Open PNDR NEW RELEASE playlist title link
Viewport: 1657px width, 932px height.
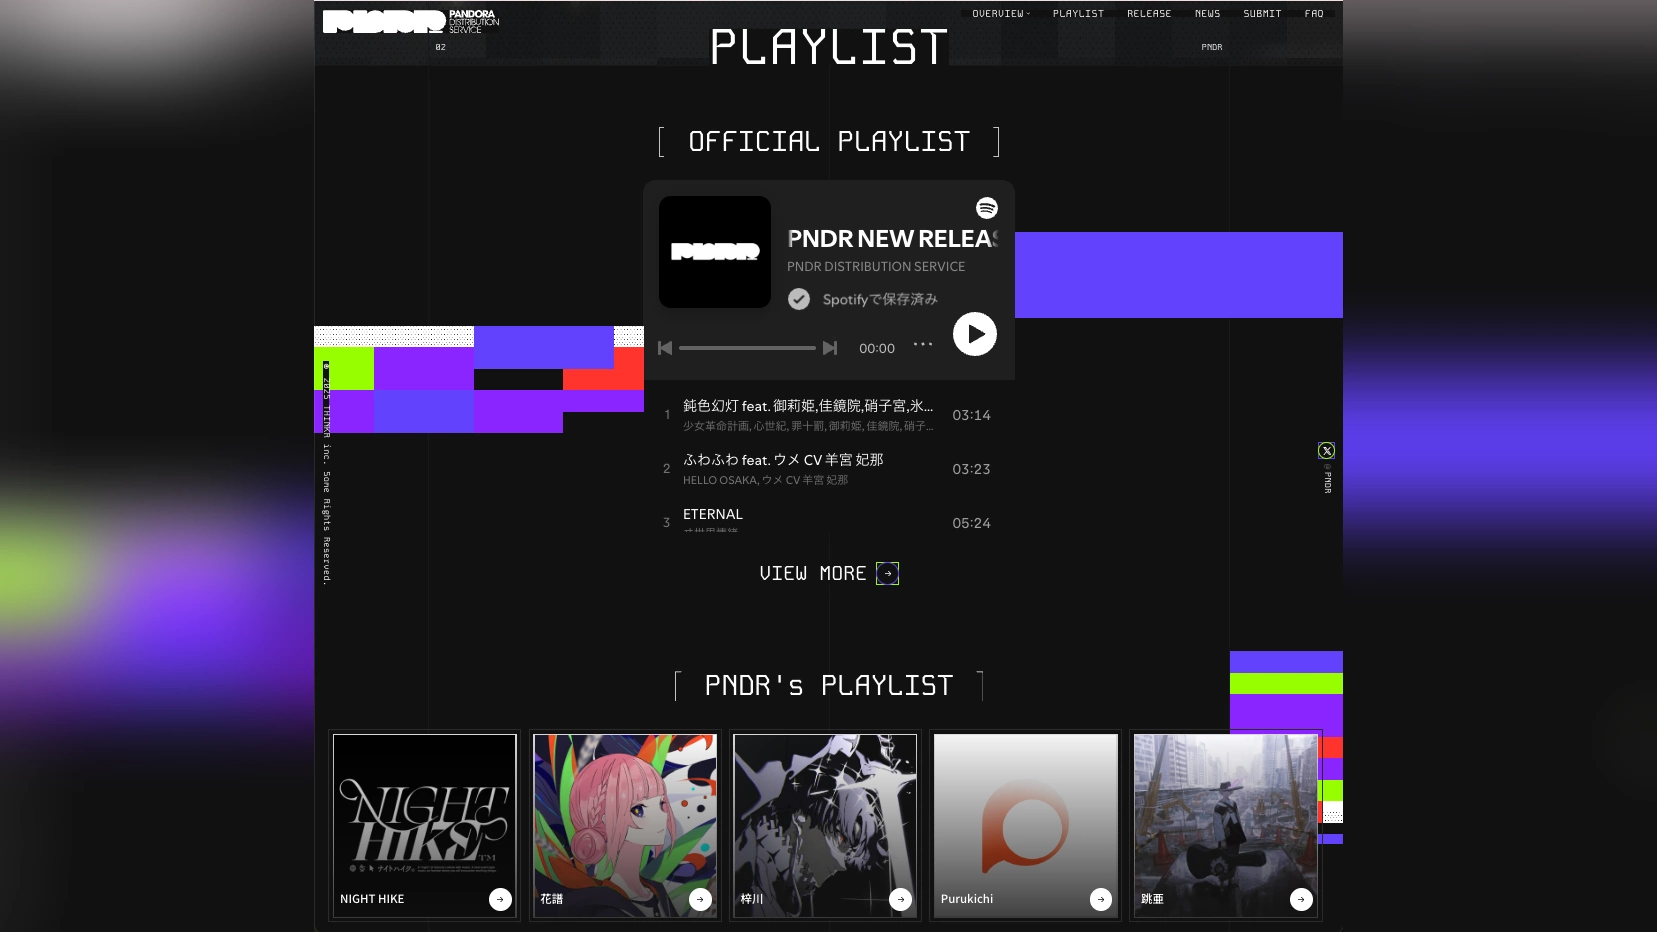892,239
